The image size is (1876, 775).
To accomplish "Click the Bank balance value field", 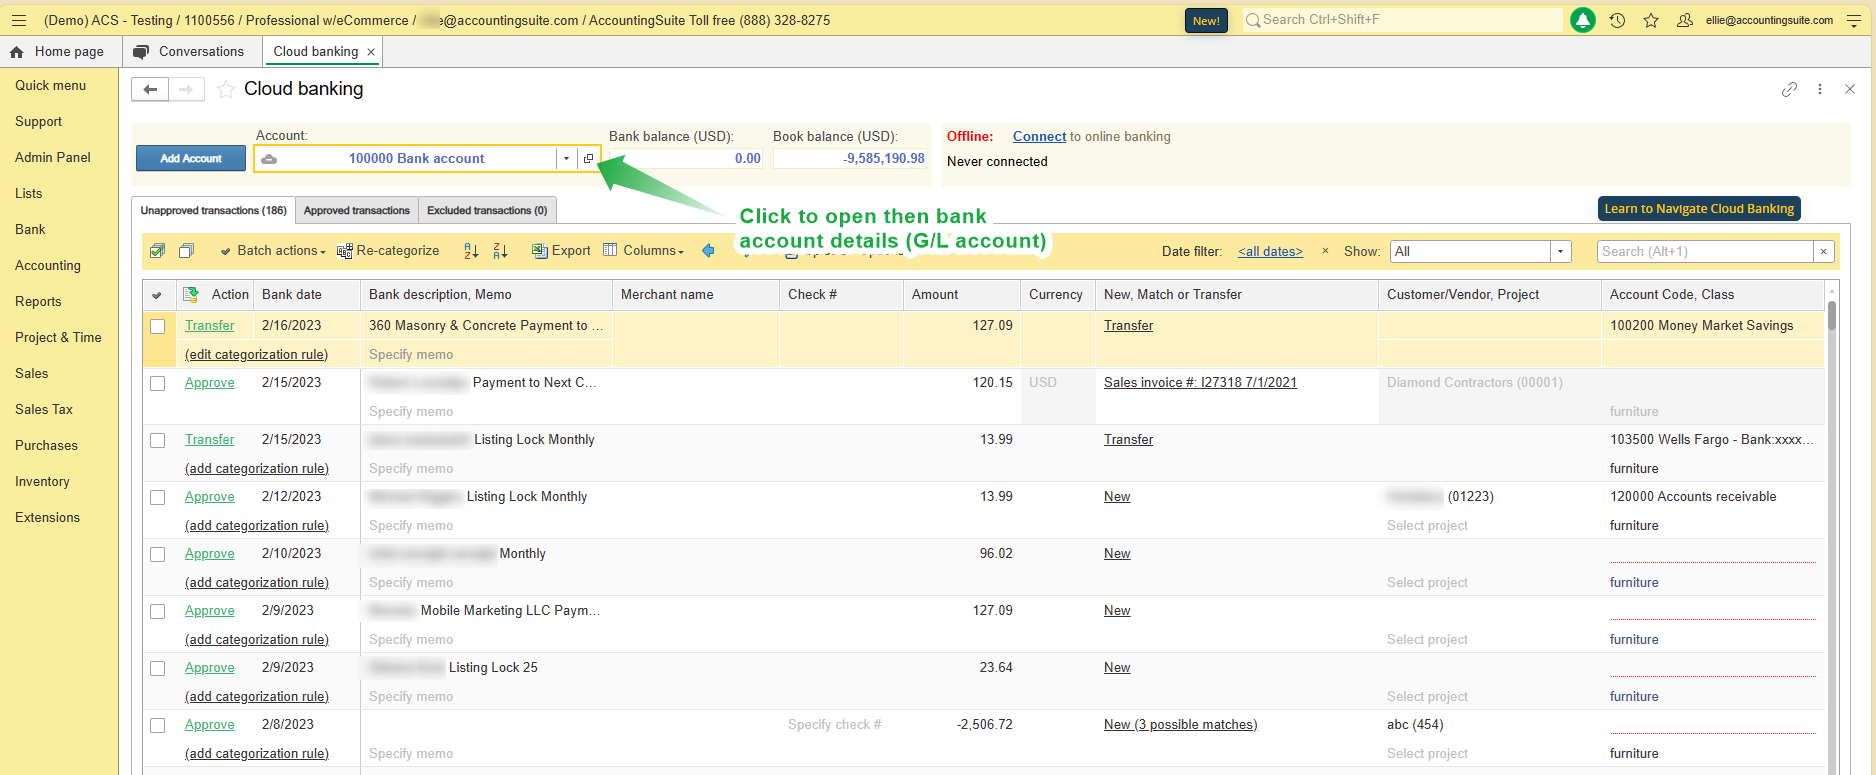I will click(686, 158).
